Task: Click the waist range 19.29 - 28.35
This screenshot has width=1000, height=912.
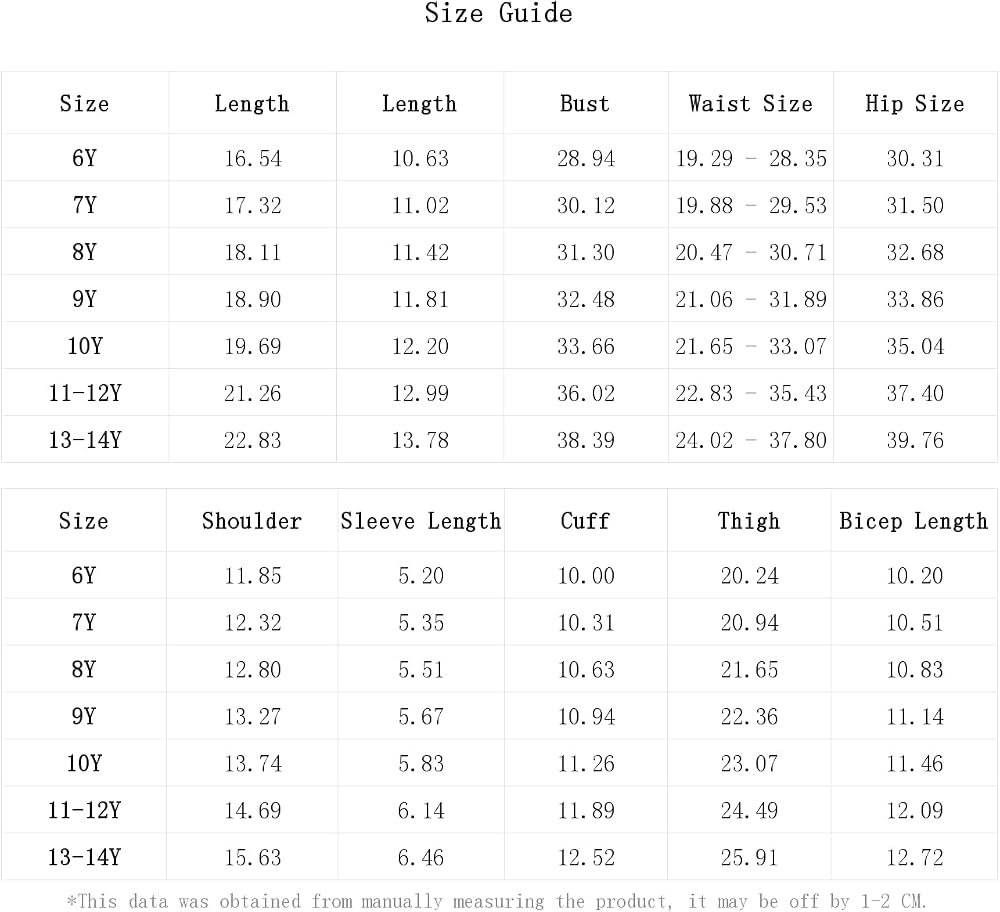Action: [x=751, y=158]
